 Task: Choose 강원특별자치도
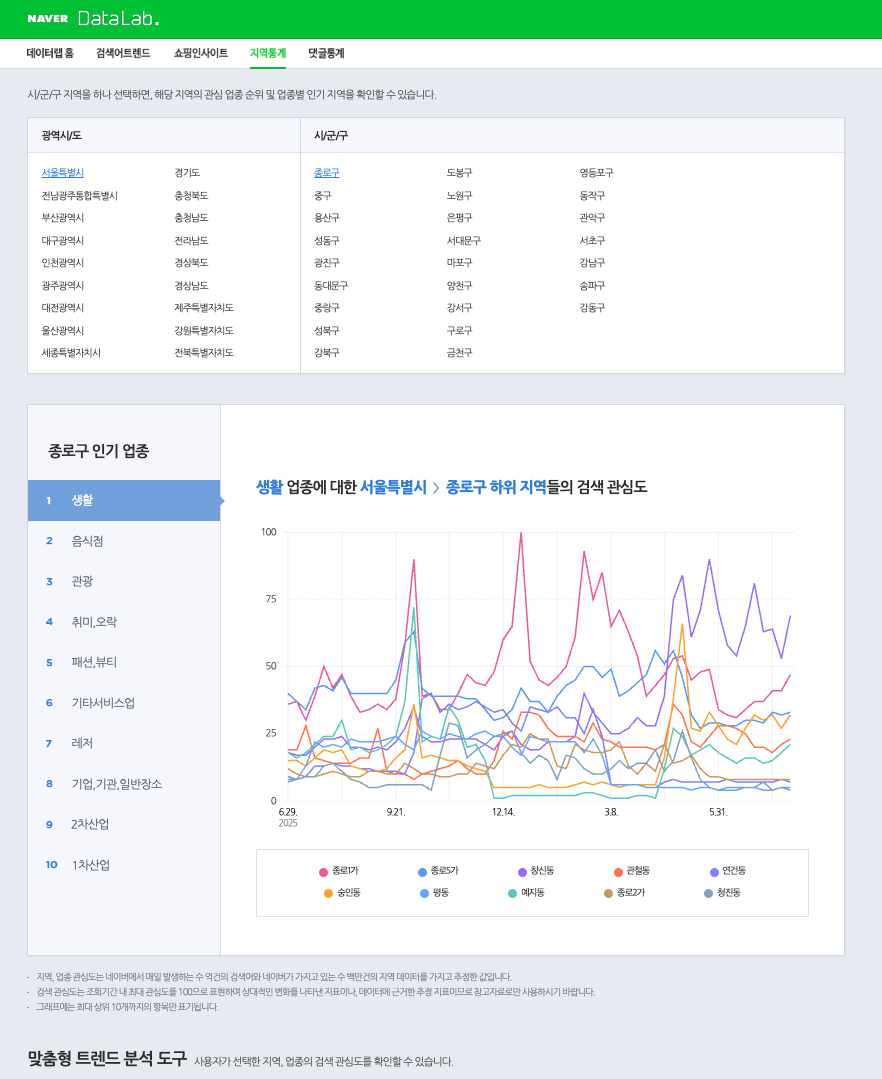coord(204,330)
